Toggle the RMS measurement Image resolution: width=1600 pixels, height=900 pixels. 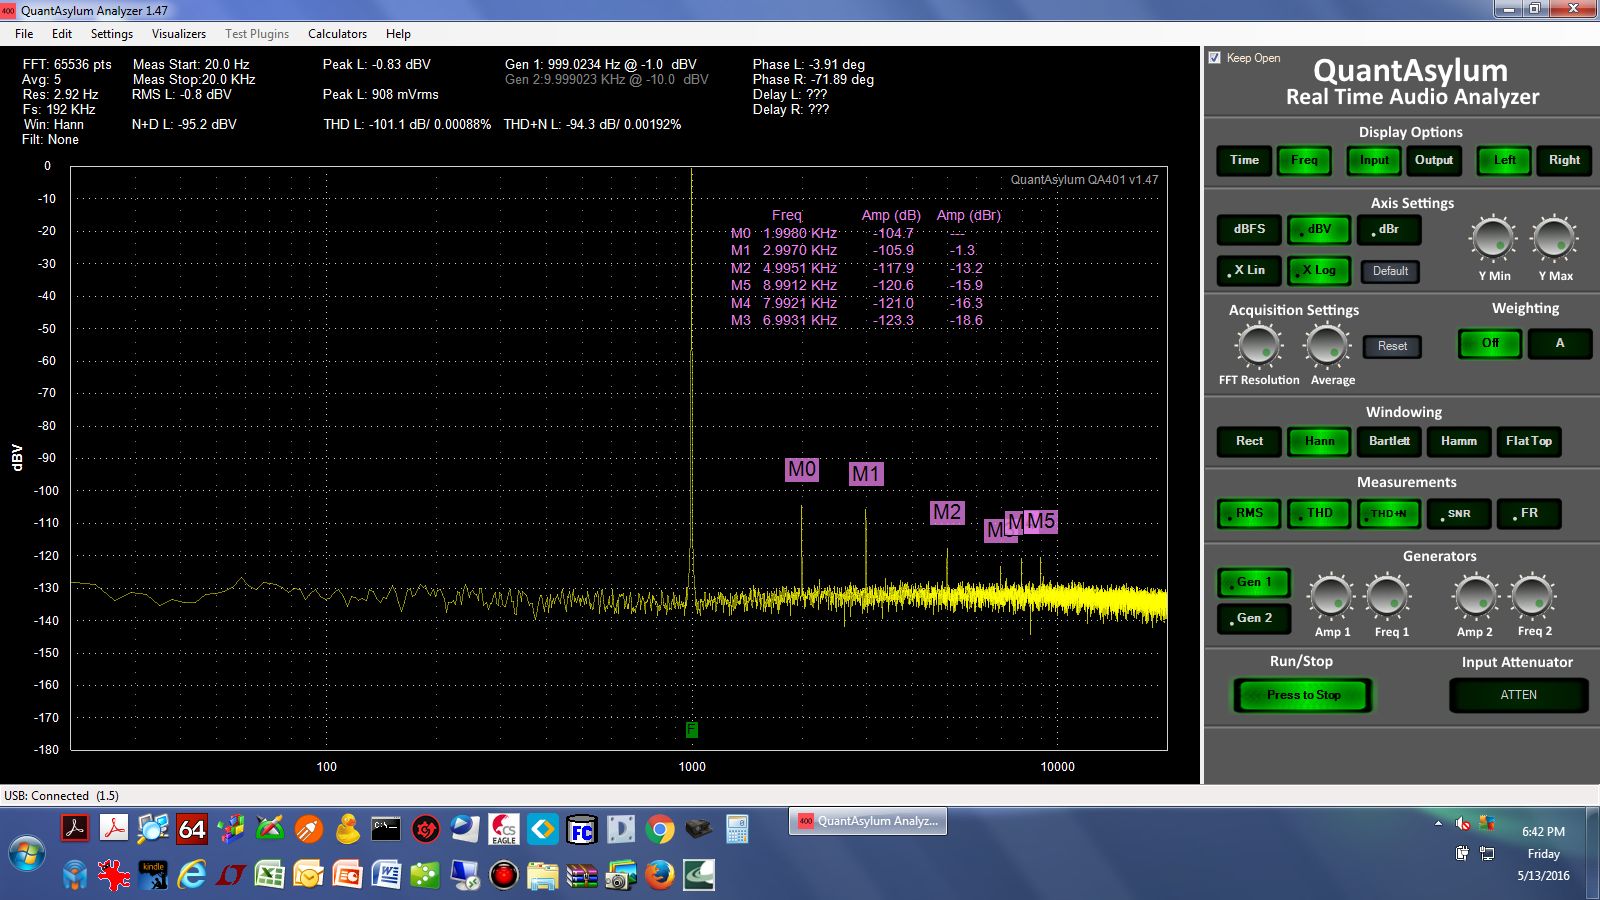[1249, 514]
